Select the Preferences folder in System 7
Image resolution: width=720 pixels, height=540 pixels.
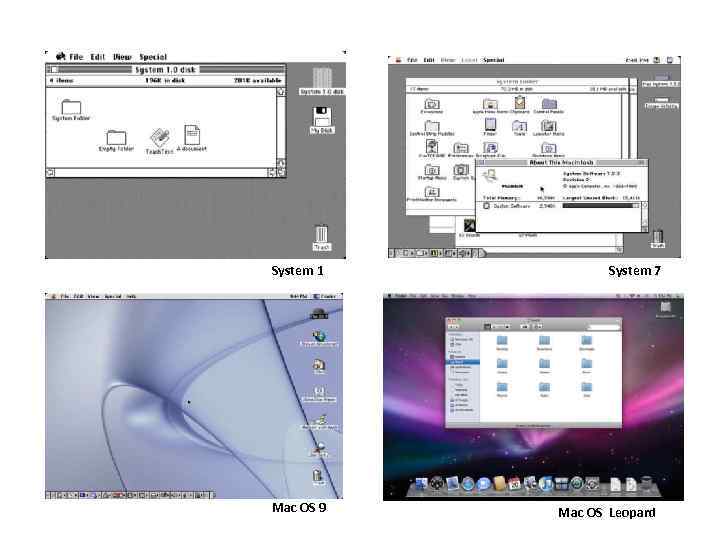[x=461, y=148]
